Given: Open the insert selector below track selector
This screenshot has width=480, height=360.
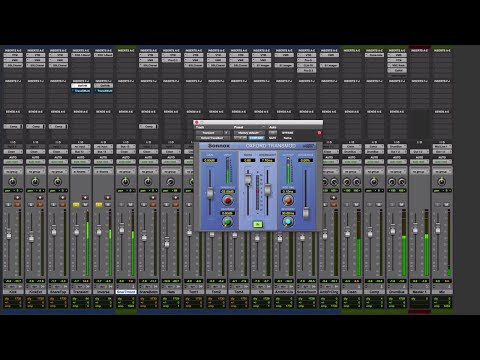Looking at the screenshot, I should [x=212, y=138].
